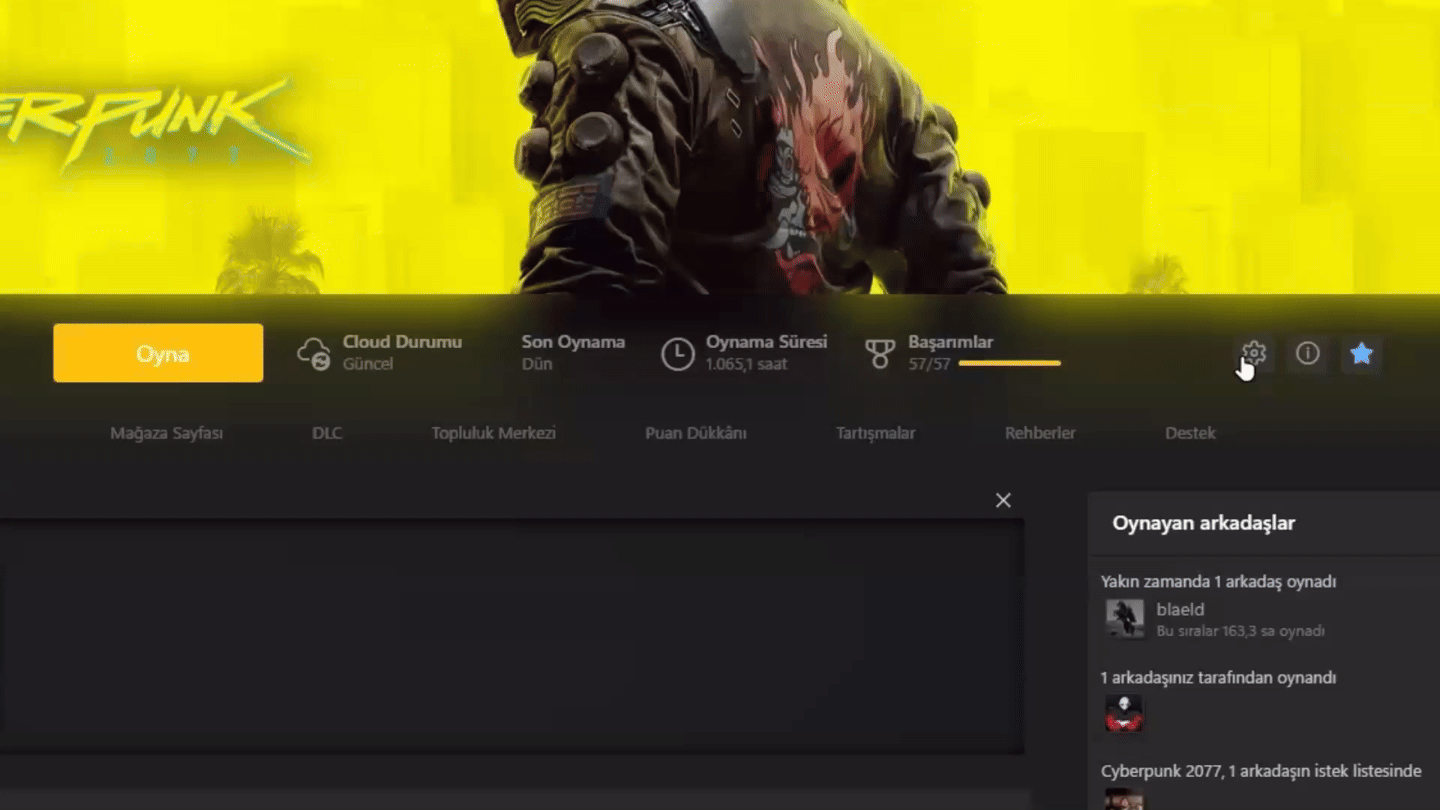Open the Mağaza Sayfası link

tap(166, 433)
